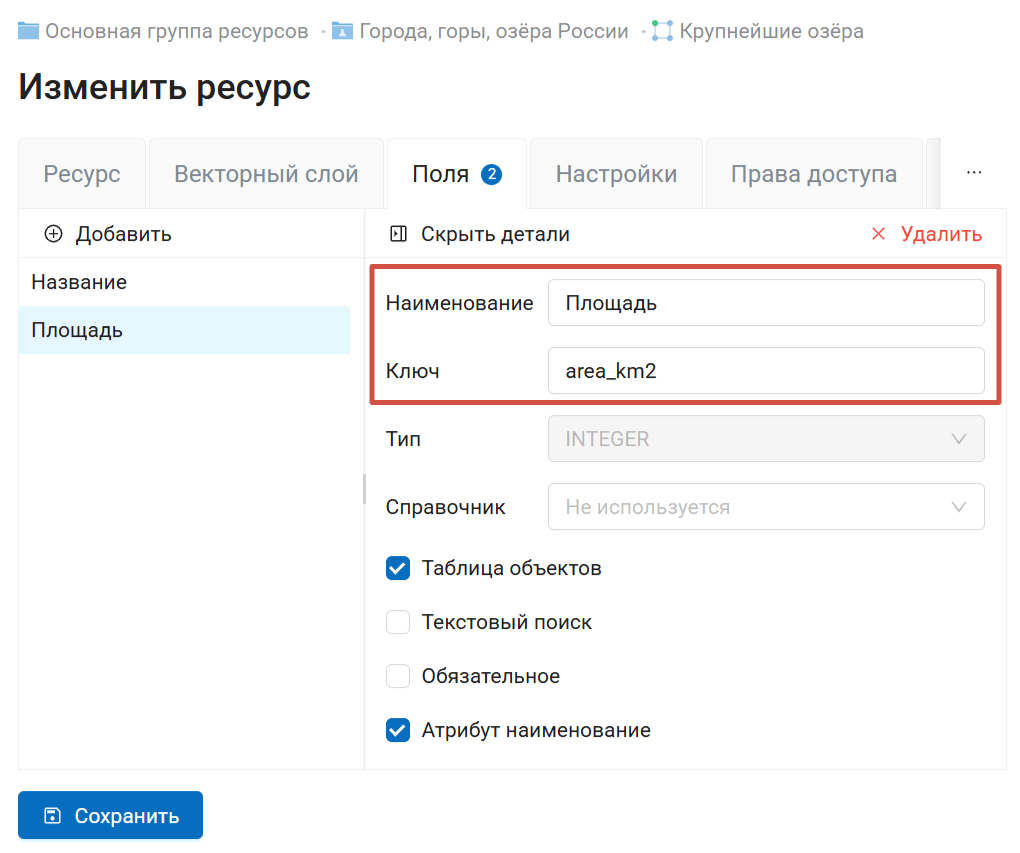Click the Таблица объектов label text
The height and width of the screenshot is (853, 1020).
[511, 568]
